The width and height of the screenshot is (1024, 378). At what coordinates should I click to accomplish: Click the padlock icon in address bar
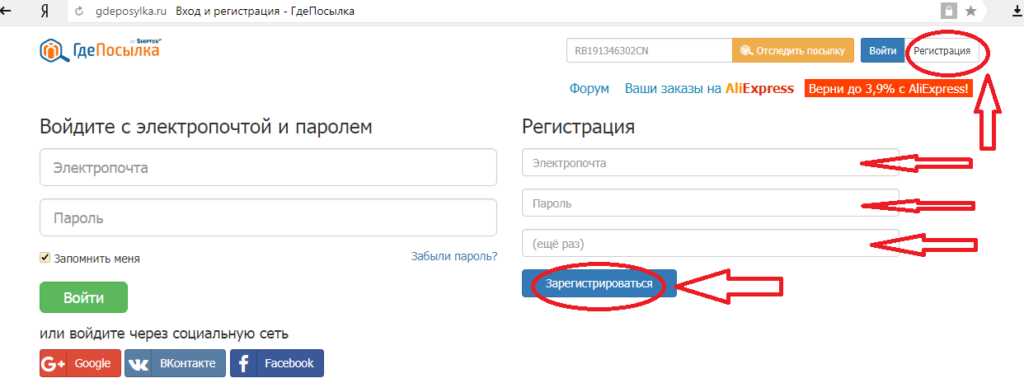coord(948,11)
